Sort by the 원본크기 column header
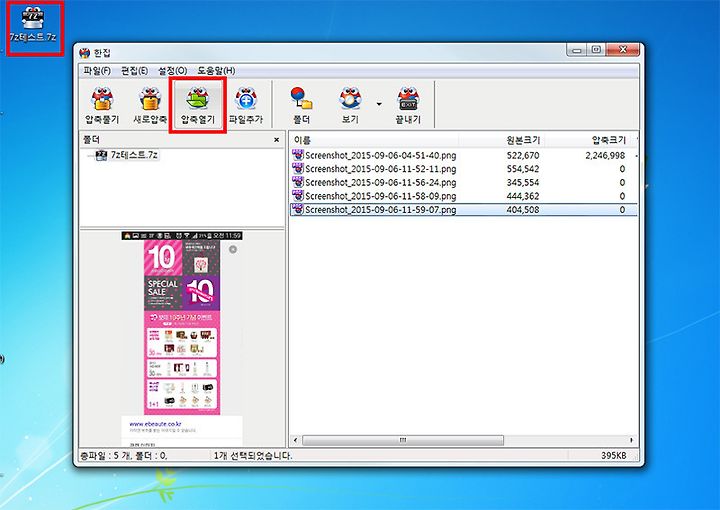Viewport: 720px width, 510px height. [x=501, y=140]
